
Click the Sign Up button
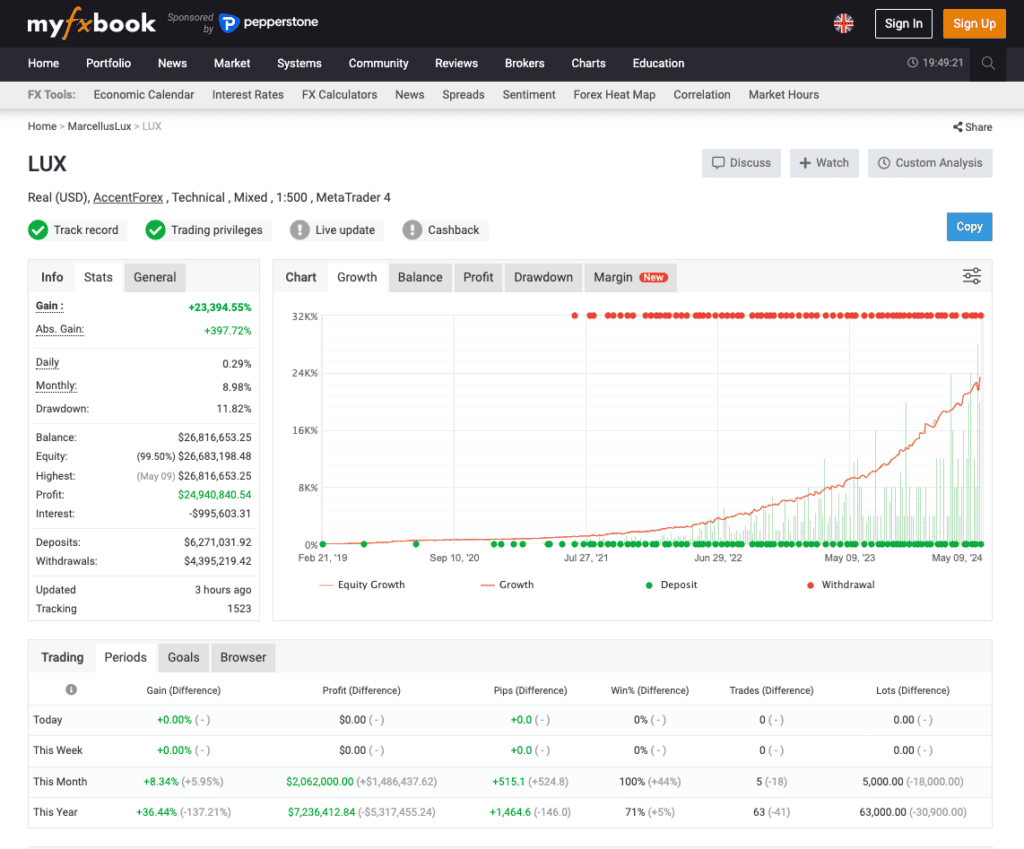pyautogui.click(x=974, y=24)
